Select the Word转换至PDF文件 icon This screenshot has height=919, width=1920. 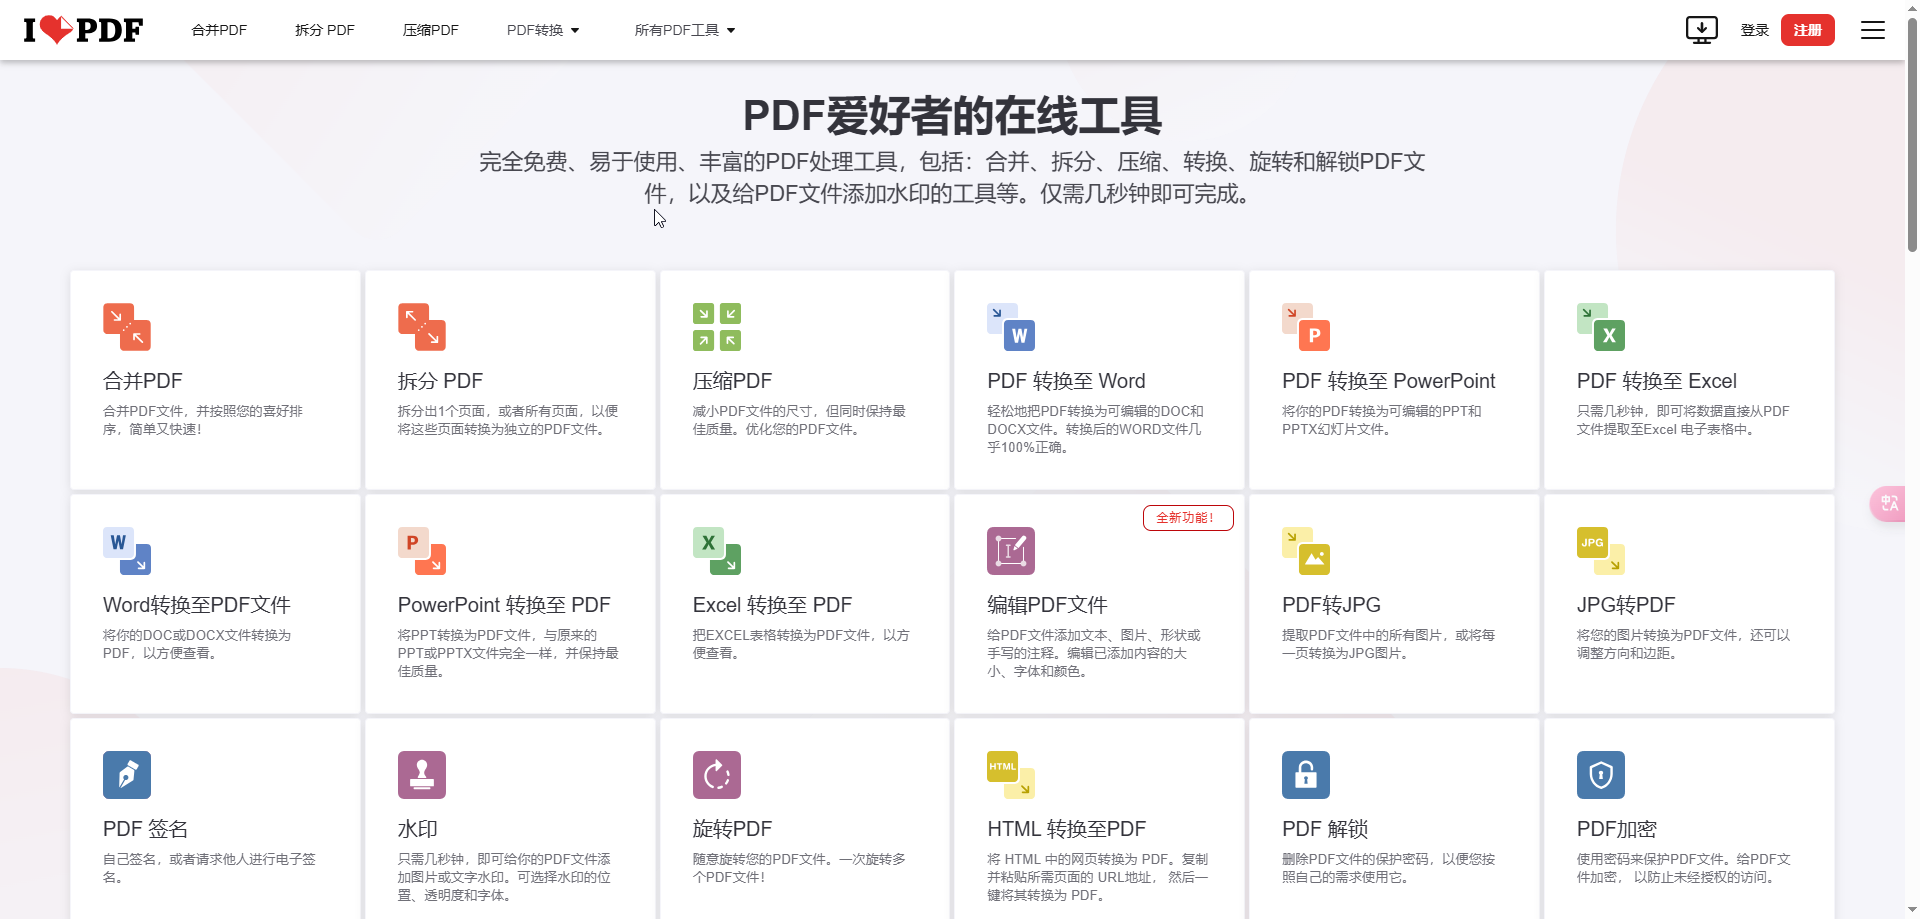coord(127,551)
